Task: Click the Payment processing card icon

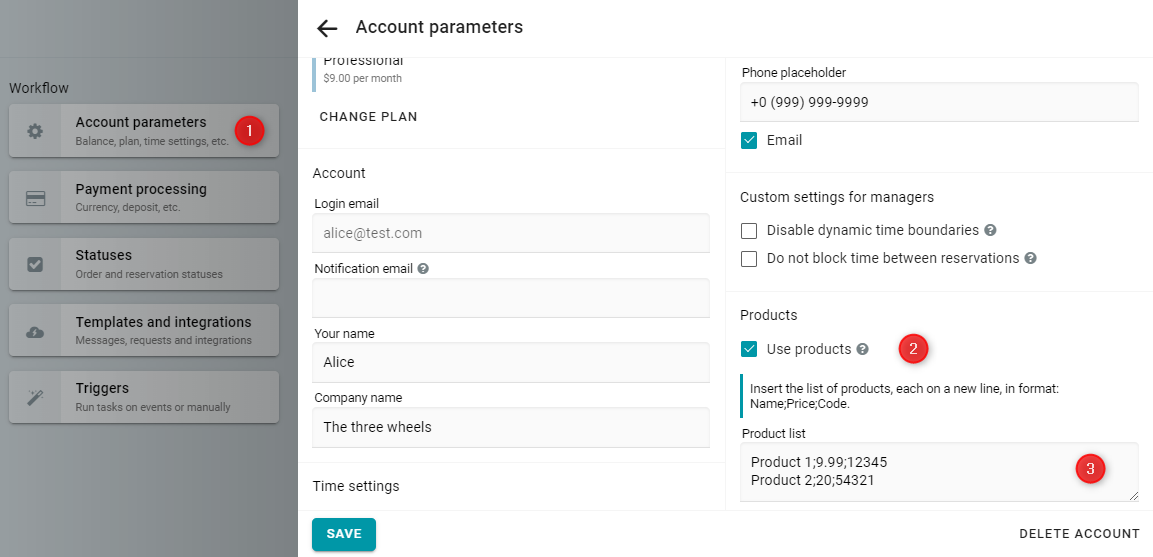Action: 35,198
